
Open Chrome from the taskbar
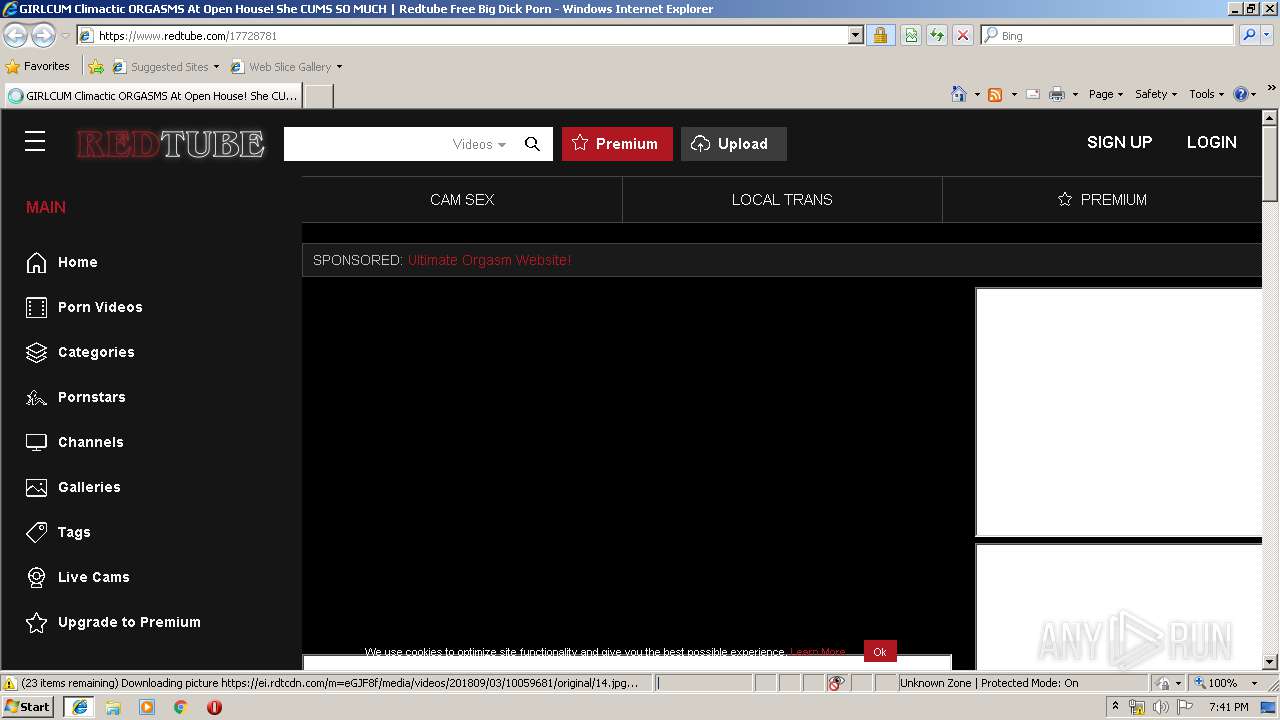point(180,707)
